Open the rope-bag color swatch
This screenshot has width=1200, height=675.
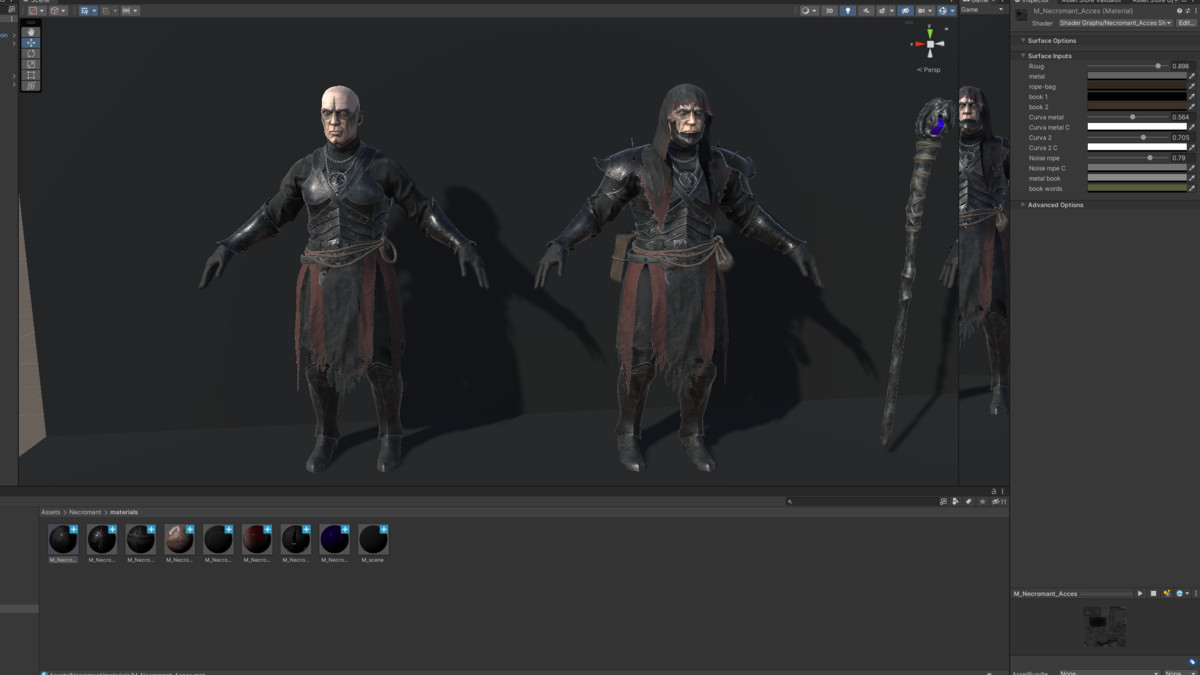point(1136,86)
